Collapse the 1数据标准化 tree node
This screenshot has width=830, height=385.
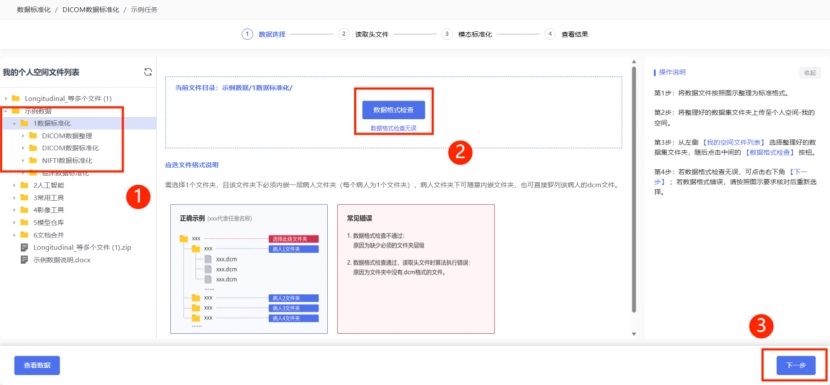[x=14, y=123]
